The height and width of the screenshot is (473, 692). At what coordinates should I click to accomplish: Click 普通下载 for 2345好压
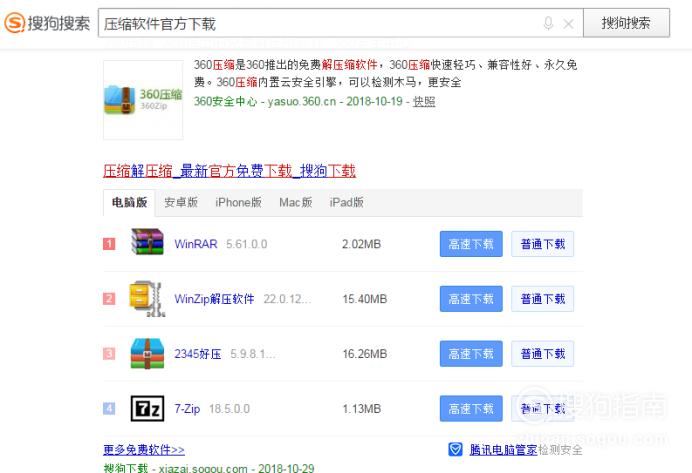pyautogui.click(x=542, y=353)
